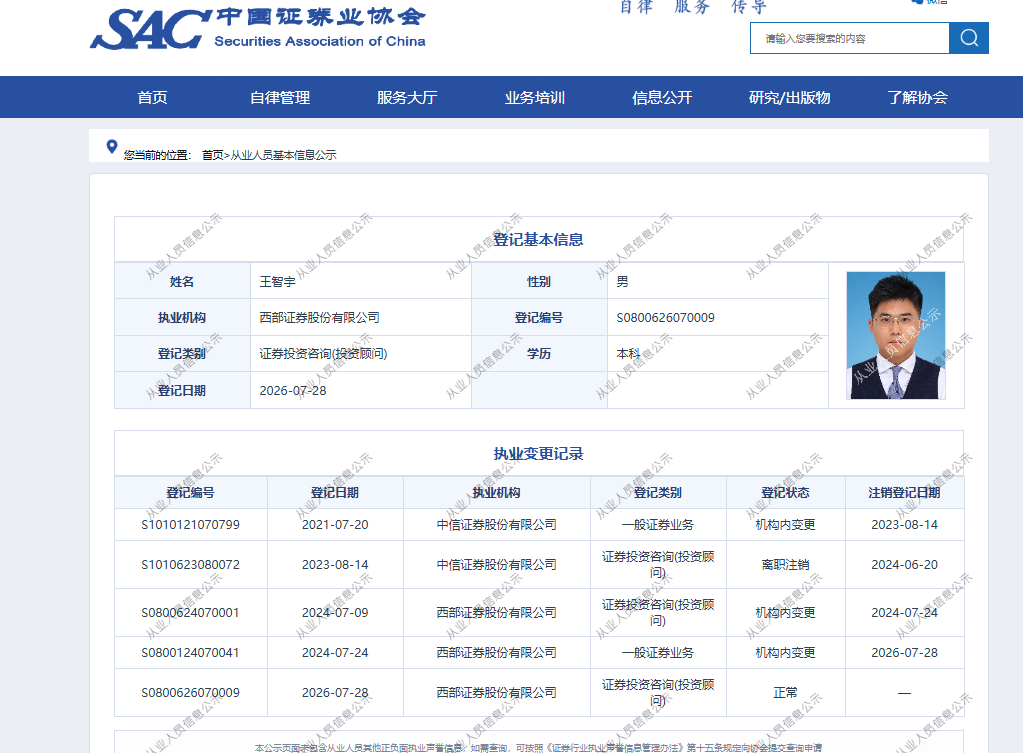
Task: Click the magnifier search button
Action: point(969,38)
